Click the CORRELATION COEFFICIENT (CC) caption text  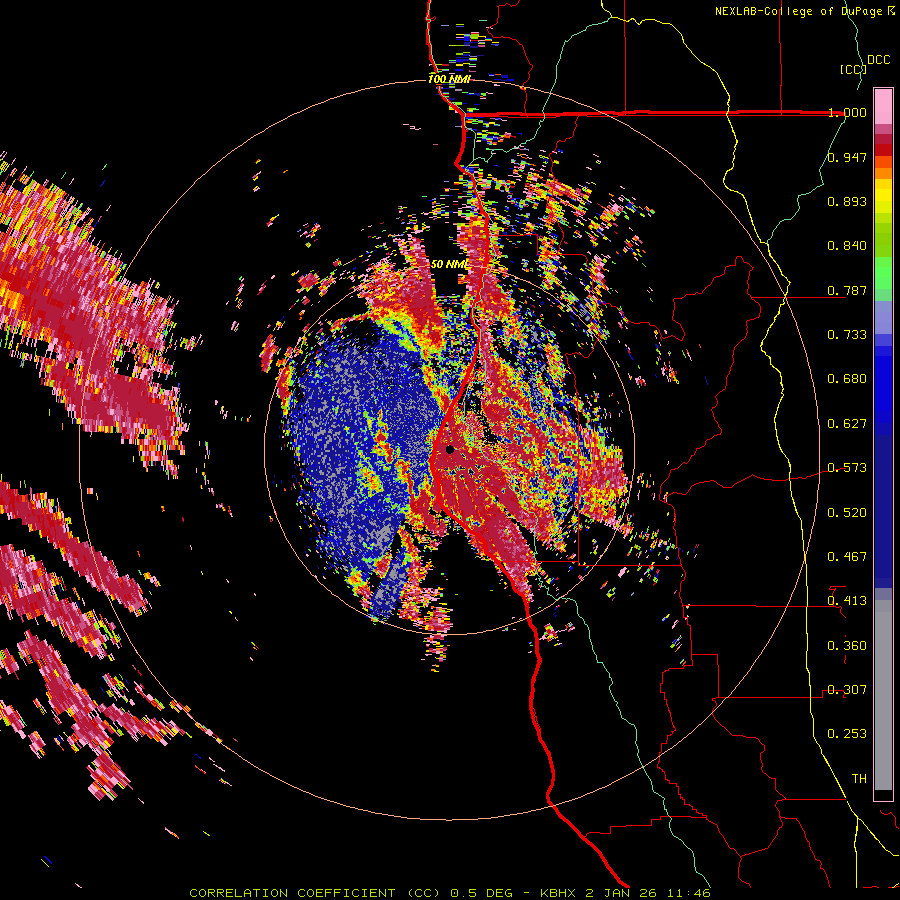(315, 893)
